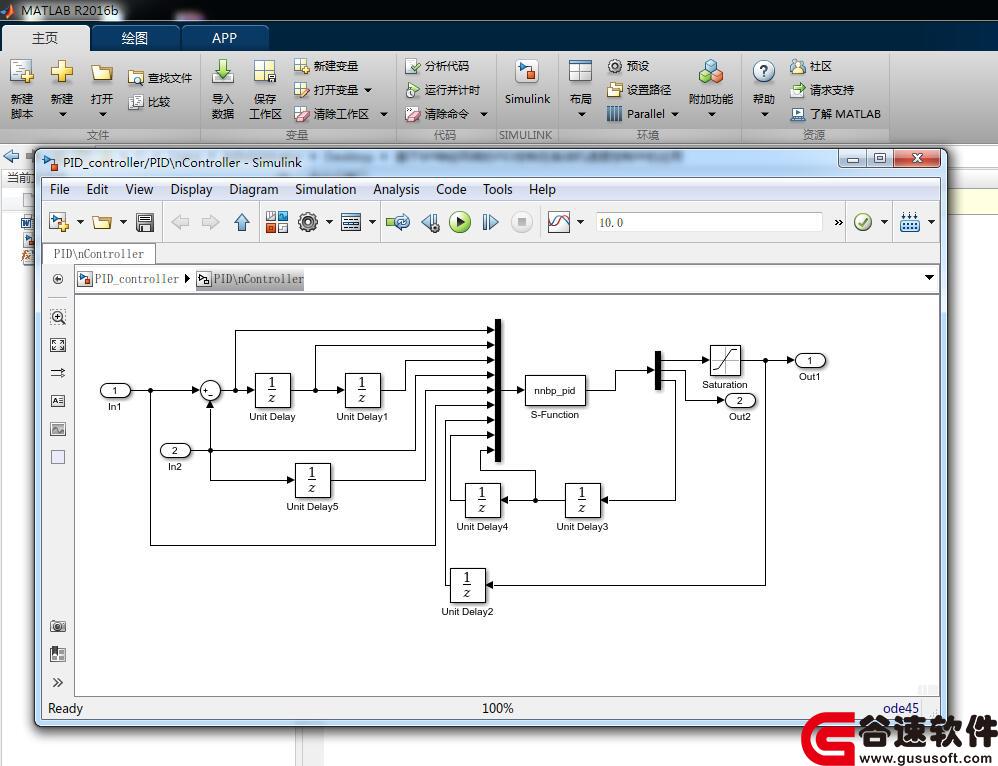Click the 100% zoom level in status bar

point(497,708)
